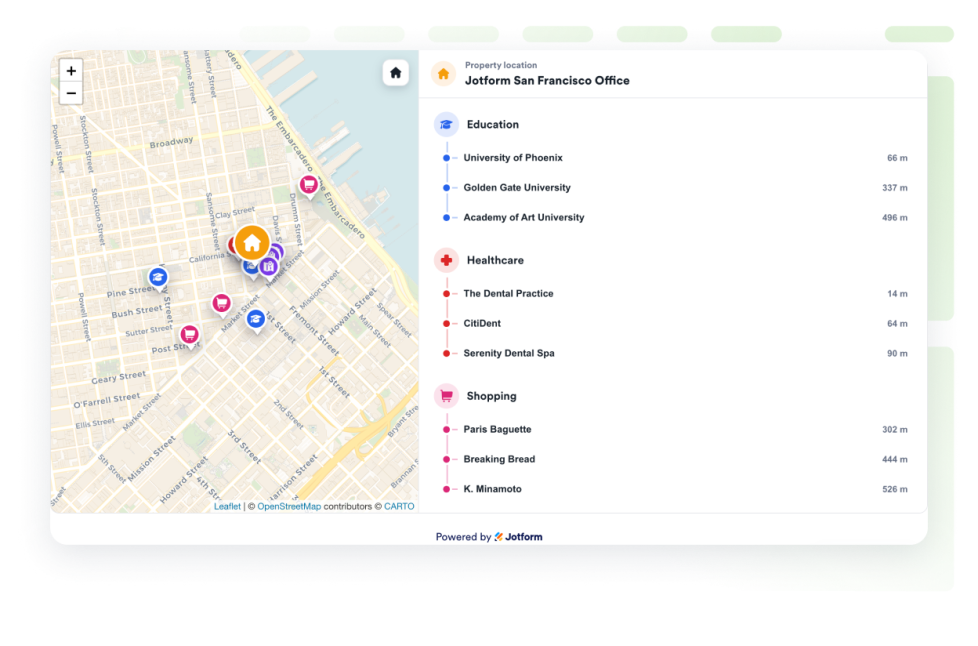Viewport: 978px width, 646px height.
Task: Zoom out of the map
Action: (x=71, y=94)
